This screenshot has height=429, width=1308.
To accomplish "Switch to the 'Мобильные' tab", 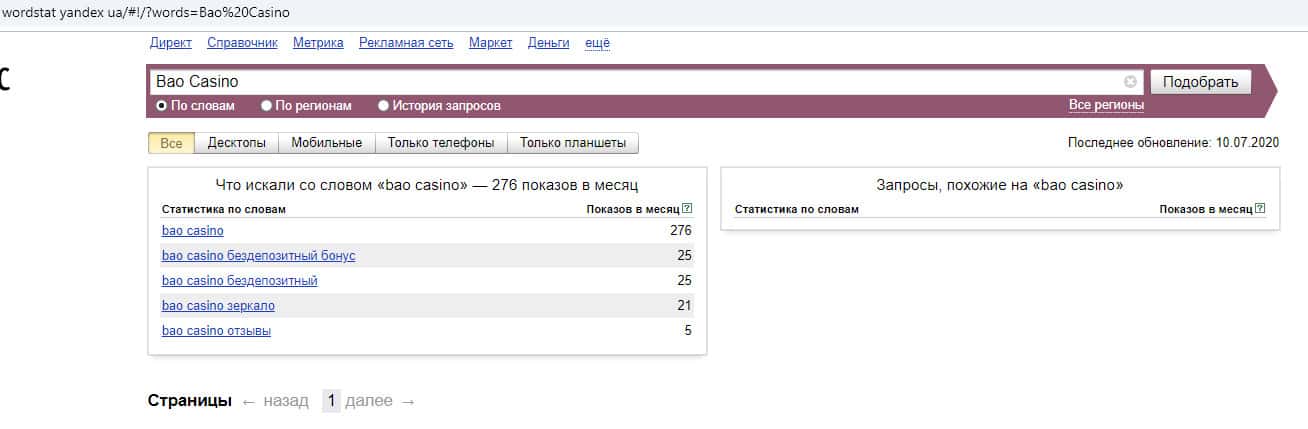I will pyautogui.click(x=326, y=143).
